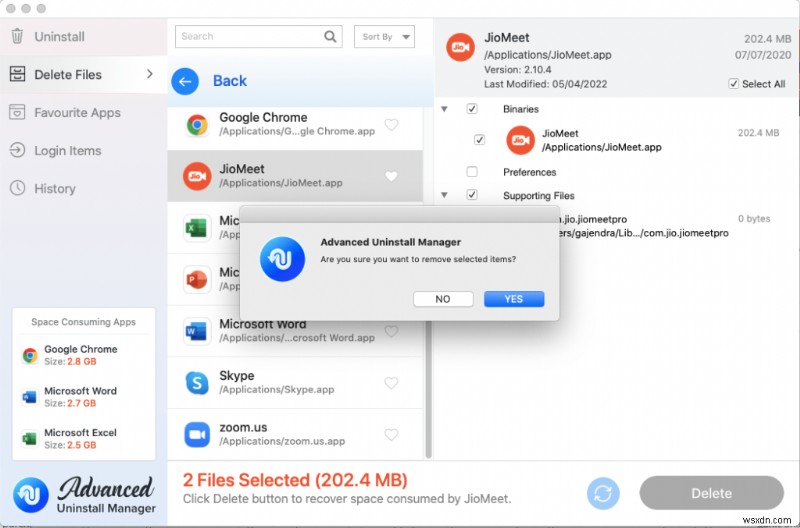The height and width of the screenshot is (528, 800).
Task: Click the blue refresh icon next to Delete
Action: coord(603,493)
